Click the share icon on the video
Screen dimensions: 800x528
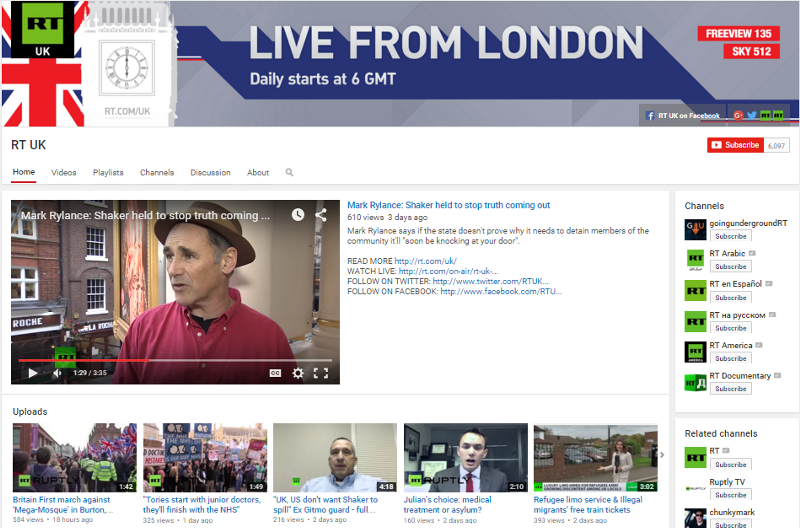click(321, 215)
